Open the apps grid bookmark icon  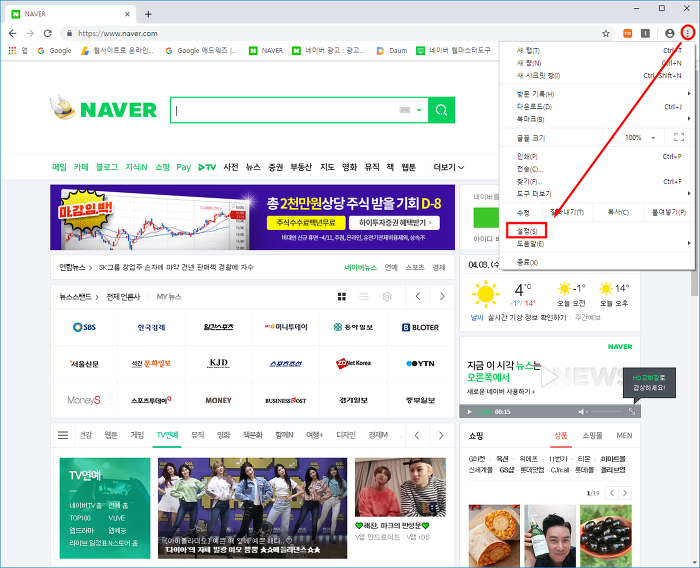12,50
